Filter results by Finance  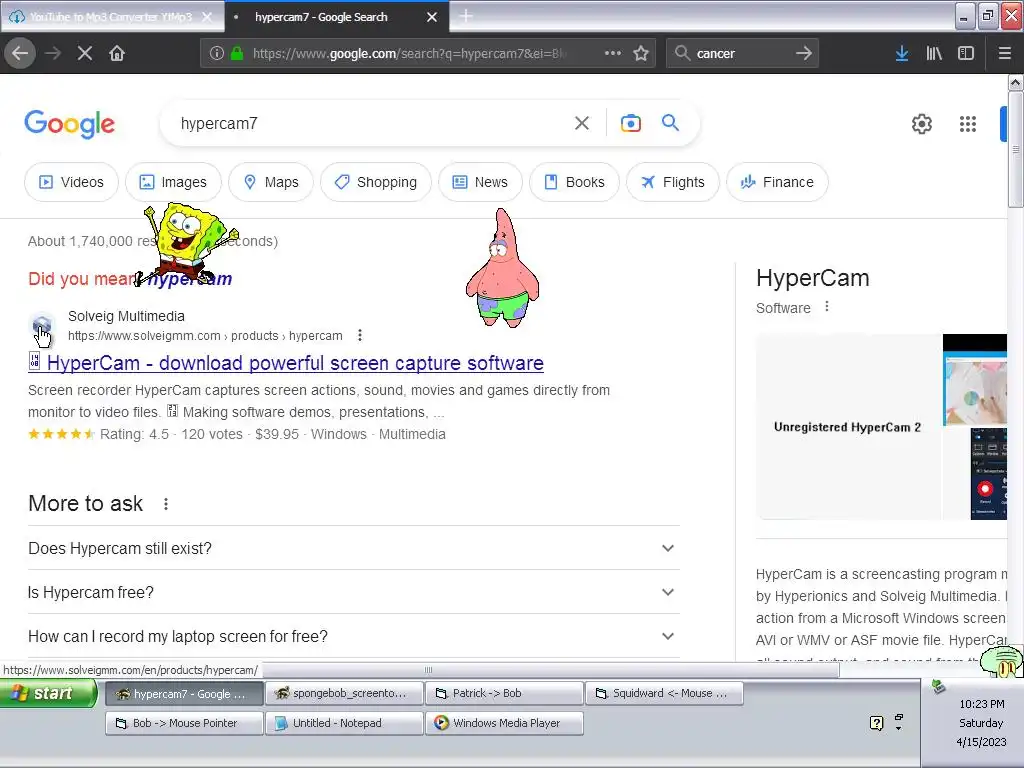pos(777,182)
